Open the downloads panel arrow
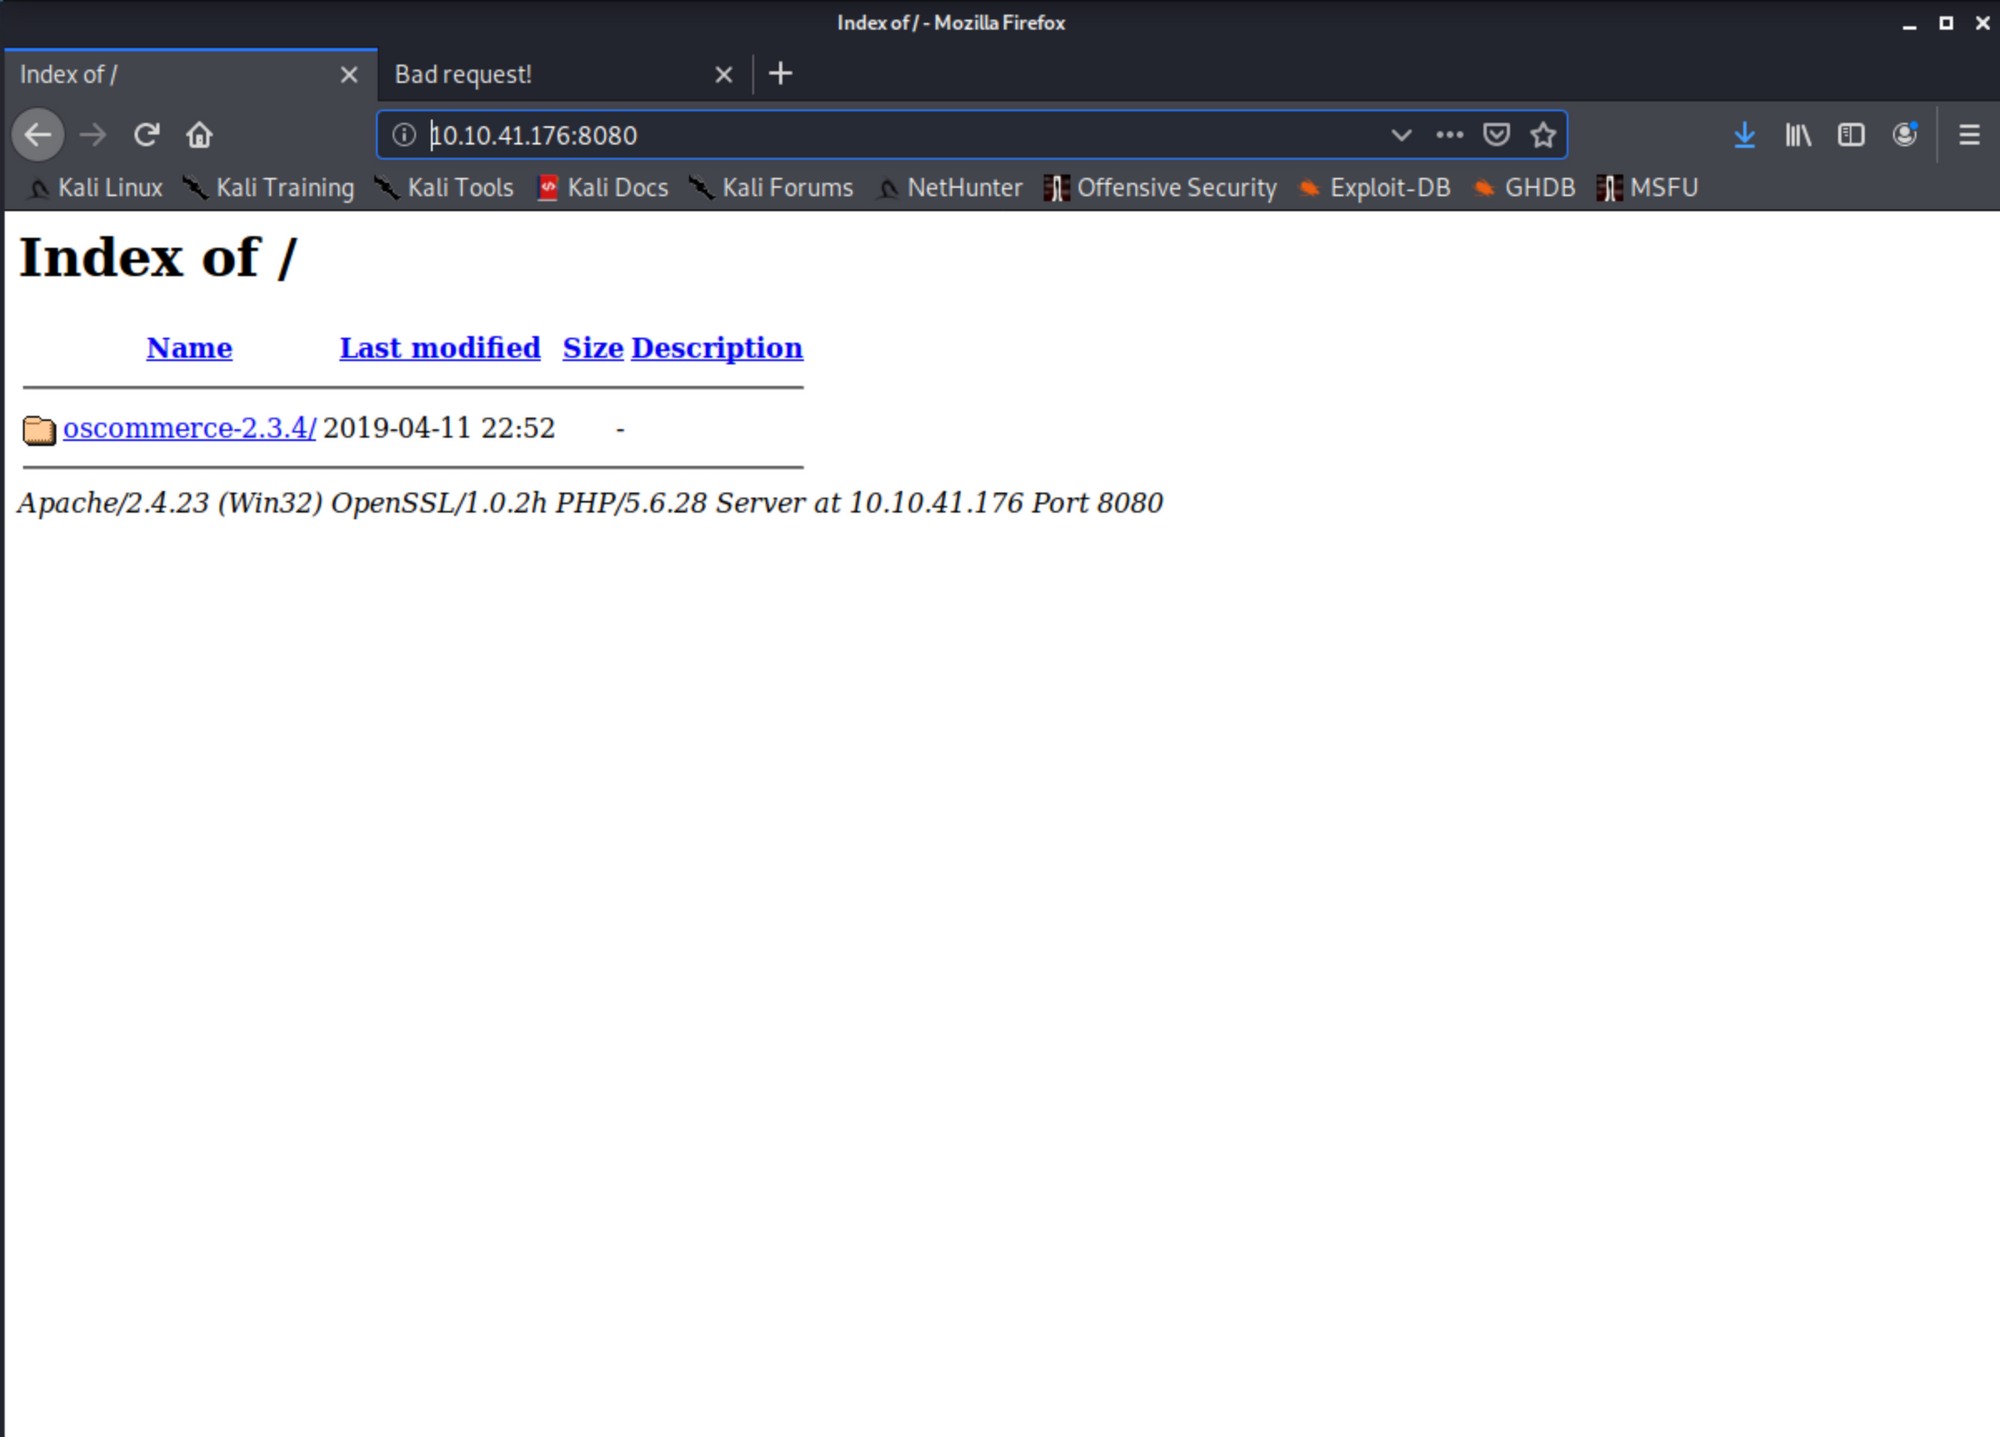The width and height of the screenshot is (2000, 1437). (x=1744, y=135)
